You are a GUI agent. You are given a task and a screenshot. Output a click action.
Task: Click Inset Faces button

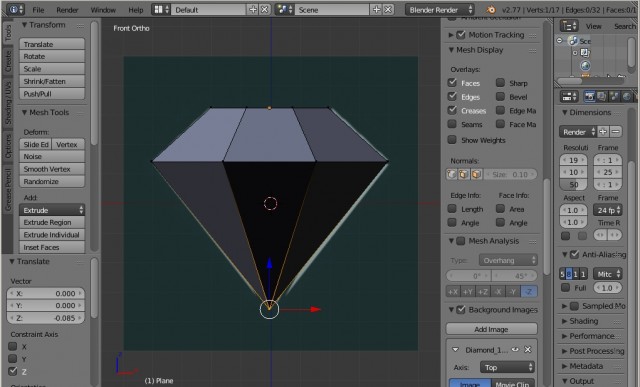pos(52,247)
